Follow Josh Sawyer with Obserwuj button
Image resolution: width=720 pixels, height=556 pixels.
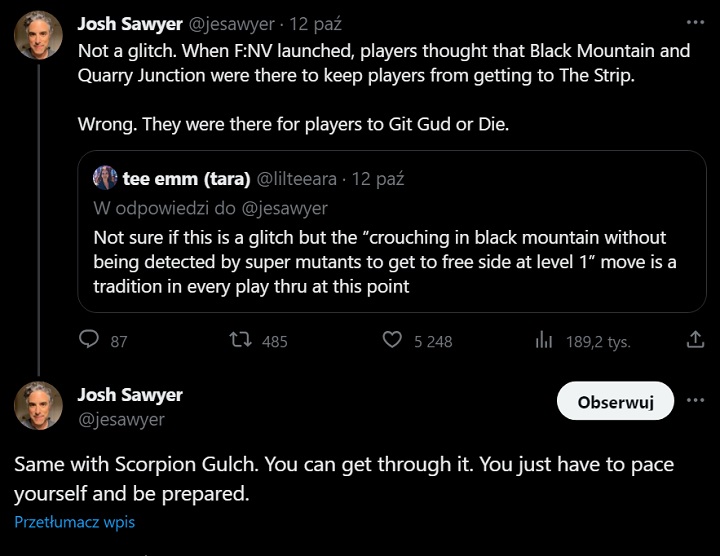615,402
